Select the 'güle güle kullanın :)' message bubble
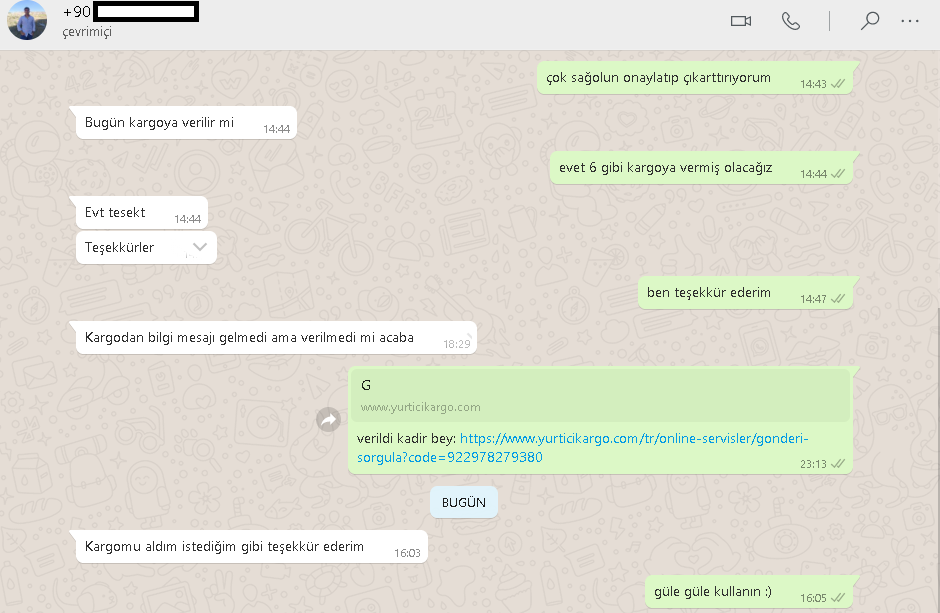Image resolution: width=940 pixels, height=613 pixels. click(x=749, y=592)
